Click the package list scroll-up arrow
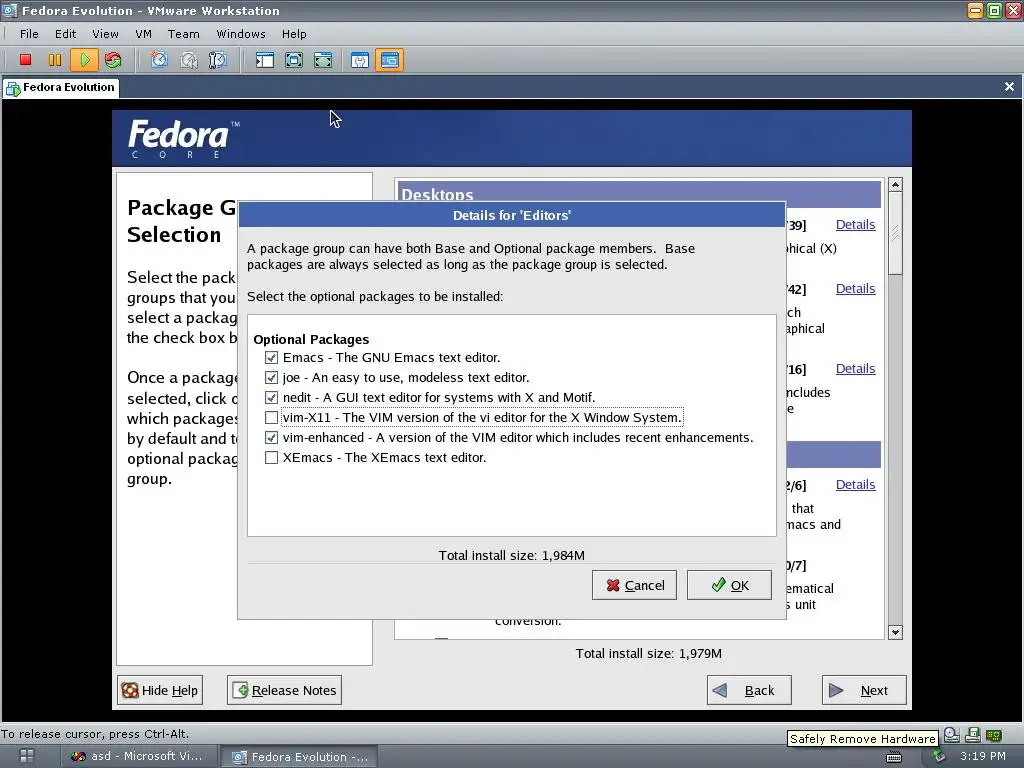This screenshot has height=768, width=1024. 895,185
